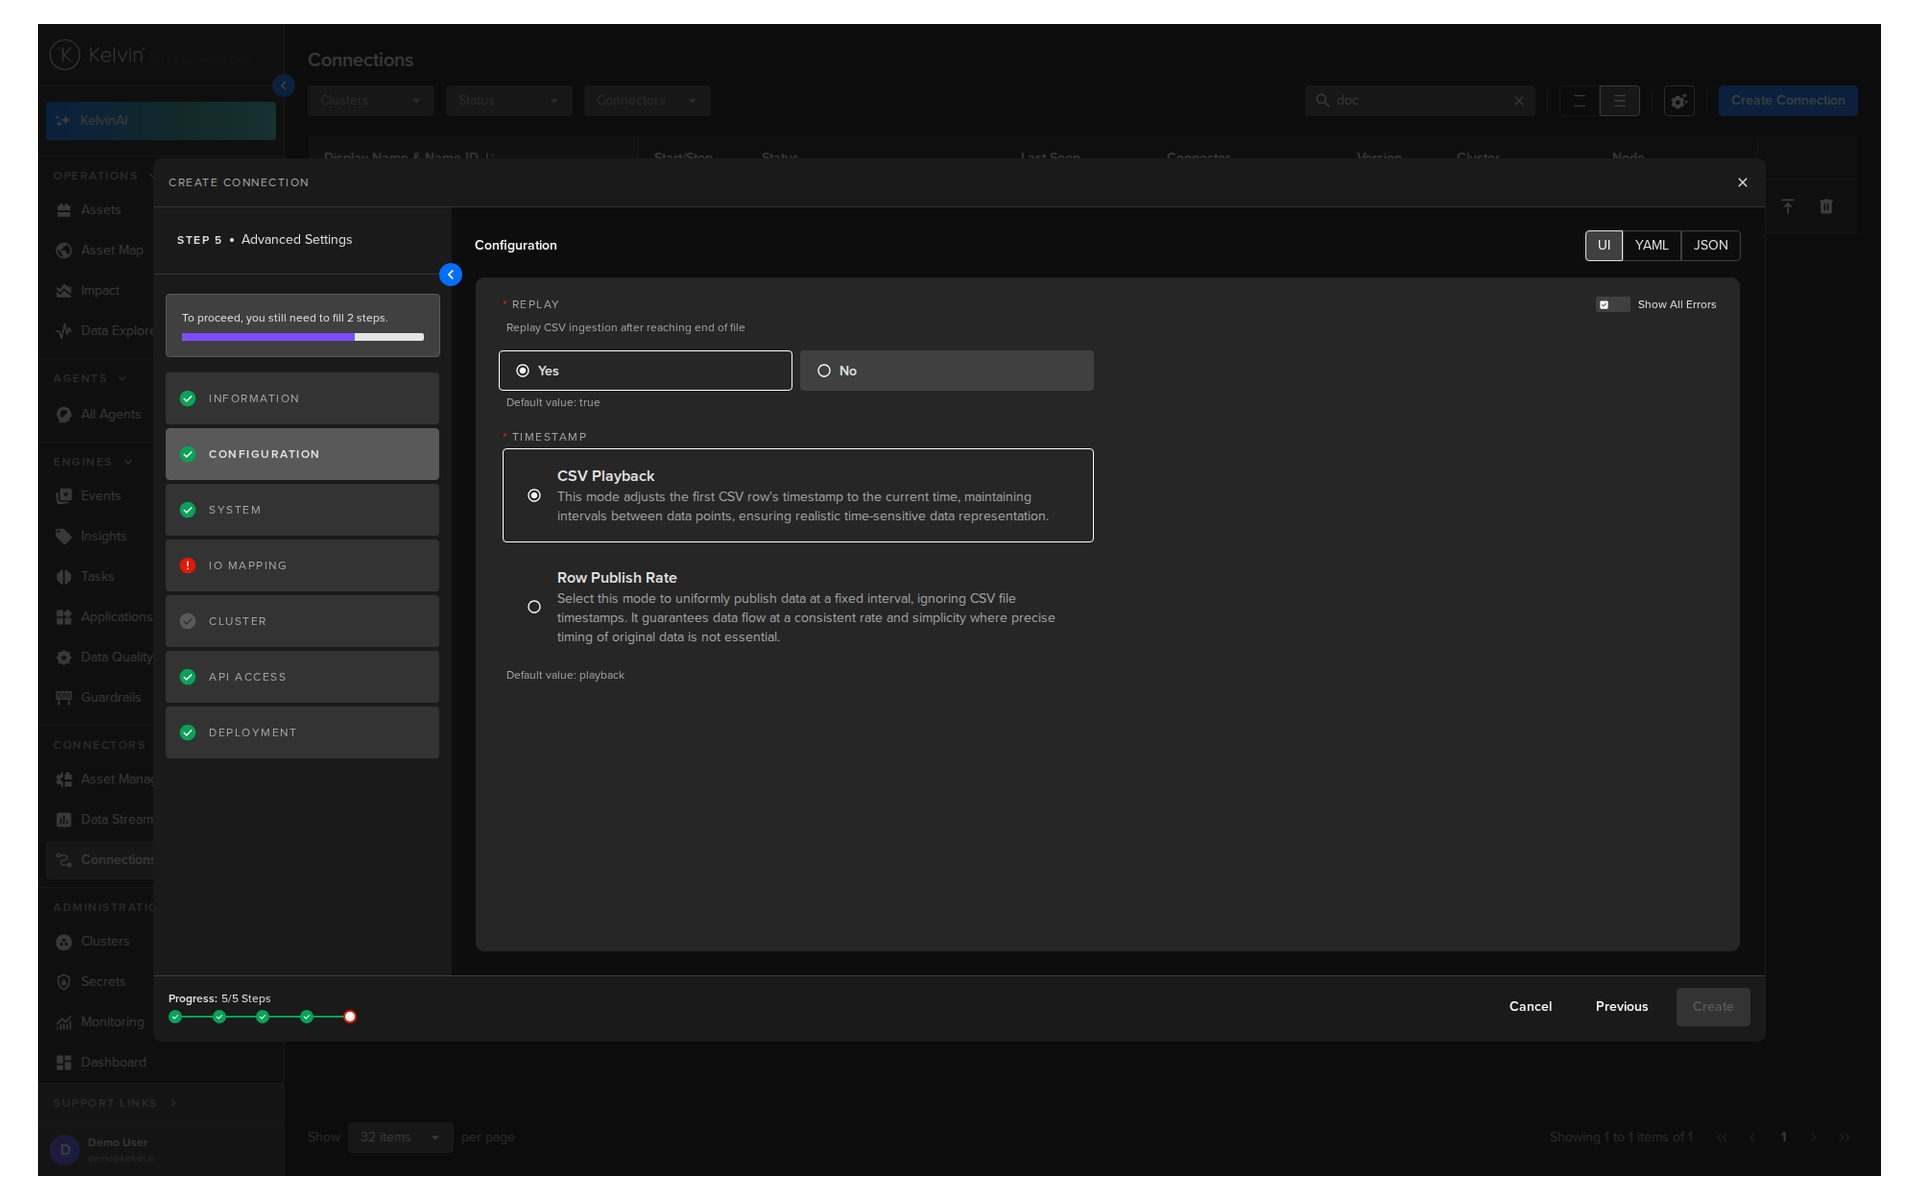Go to the Information step
Viewport: 1920px width, 1200px height.
coord(302,399)
